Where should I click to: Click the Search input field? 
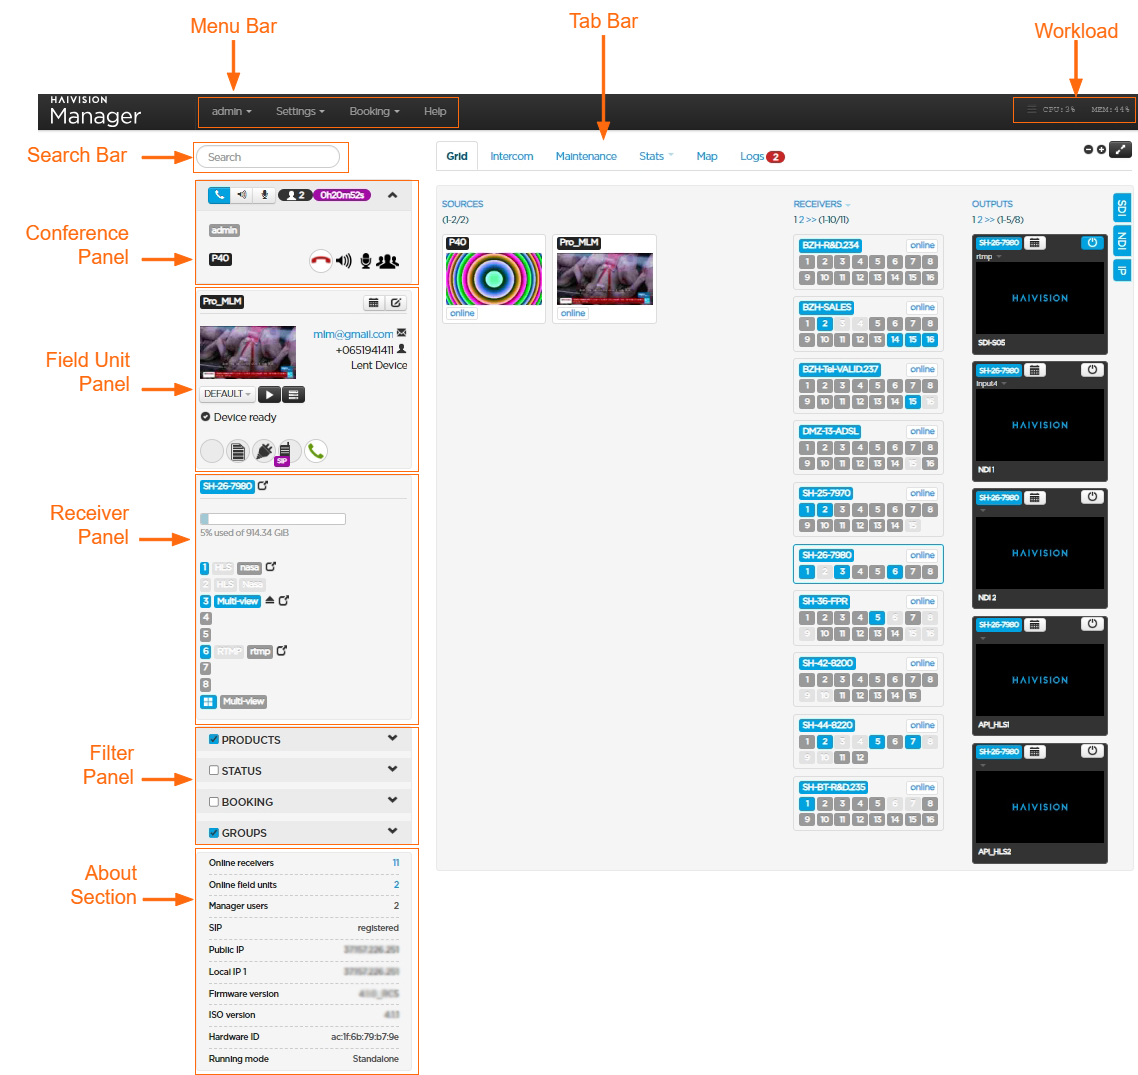click(268, 157)
